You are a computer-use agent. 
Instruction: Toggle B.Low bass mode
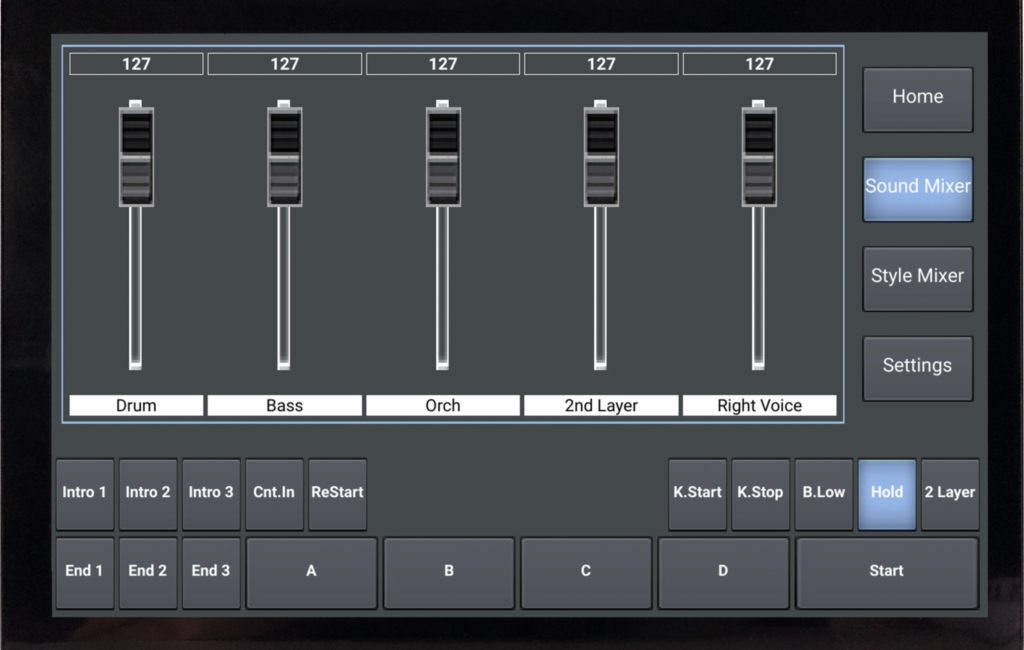click(823, 493)
